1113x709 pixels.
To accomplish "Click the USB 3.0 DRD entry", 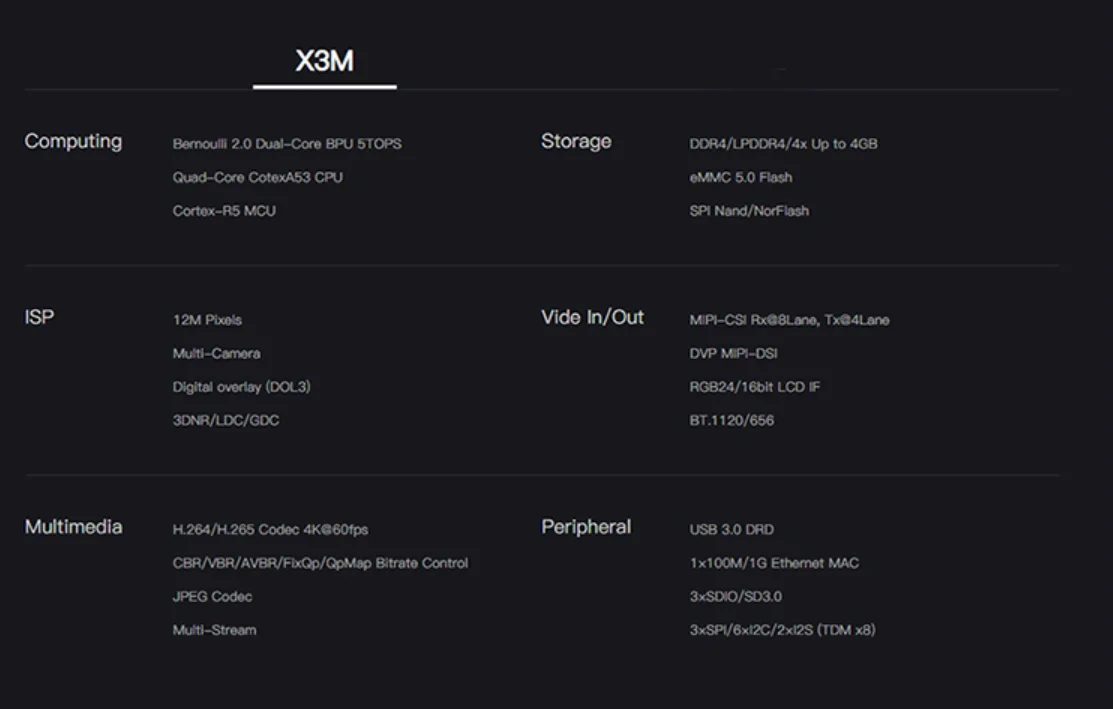I will click(x=731, y=530).
